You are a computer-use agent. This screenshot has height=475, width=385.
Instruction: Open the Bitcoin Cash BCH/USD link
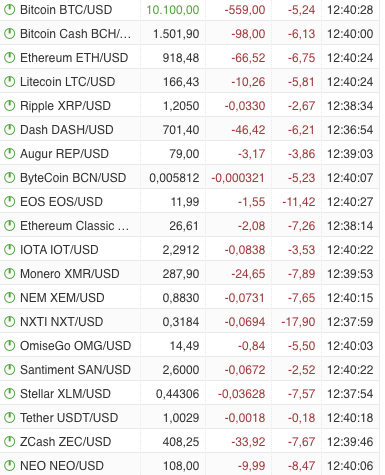pos(75,34)
